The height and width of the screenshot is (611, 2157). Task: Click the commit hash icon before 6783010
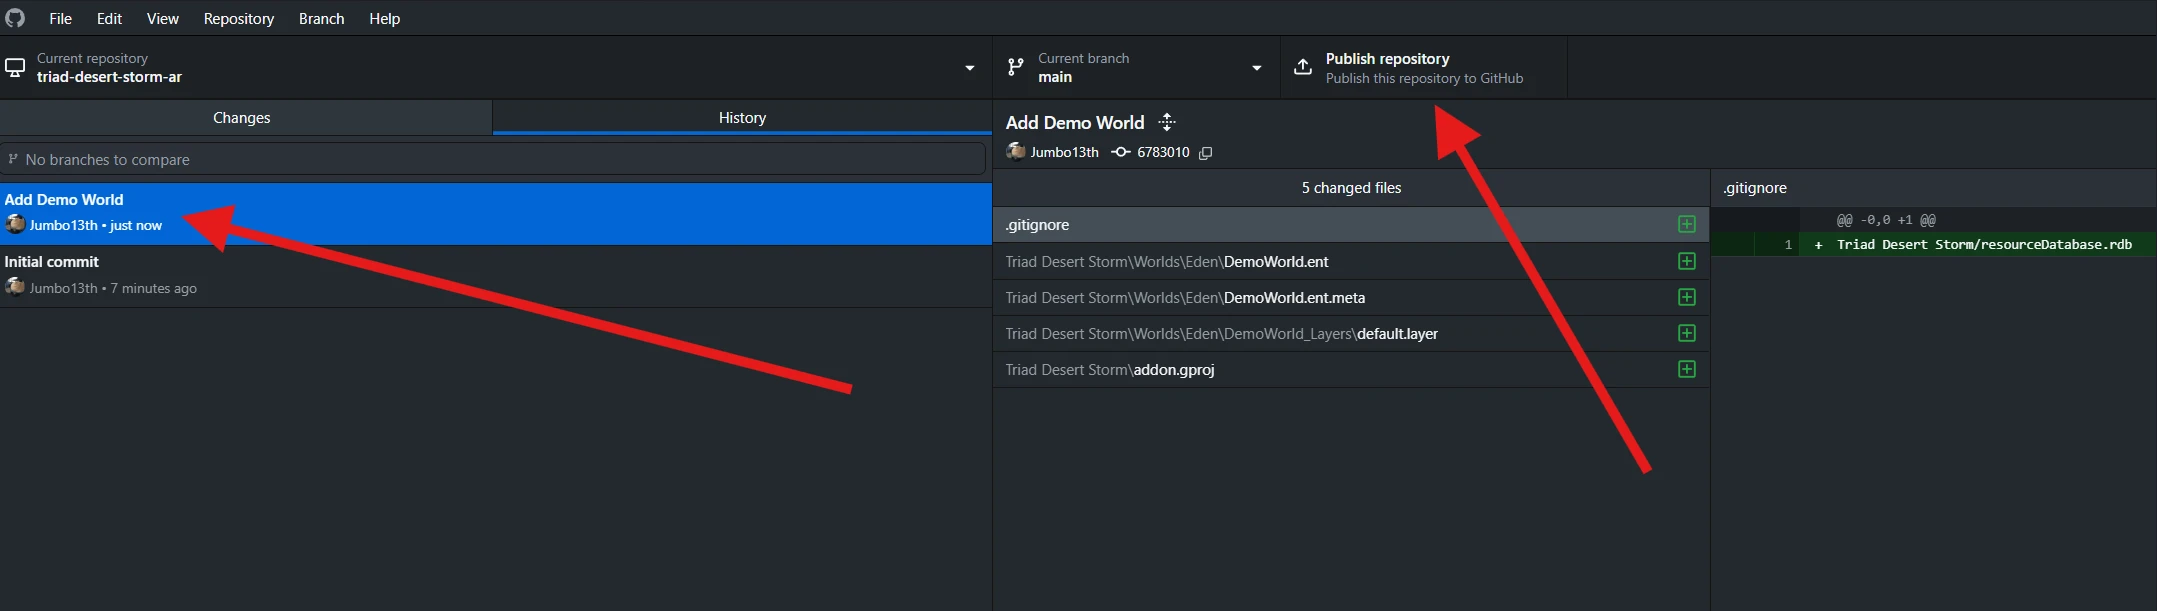[1121, 152]
